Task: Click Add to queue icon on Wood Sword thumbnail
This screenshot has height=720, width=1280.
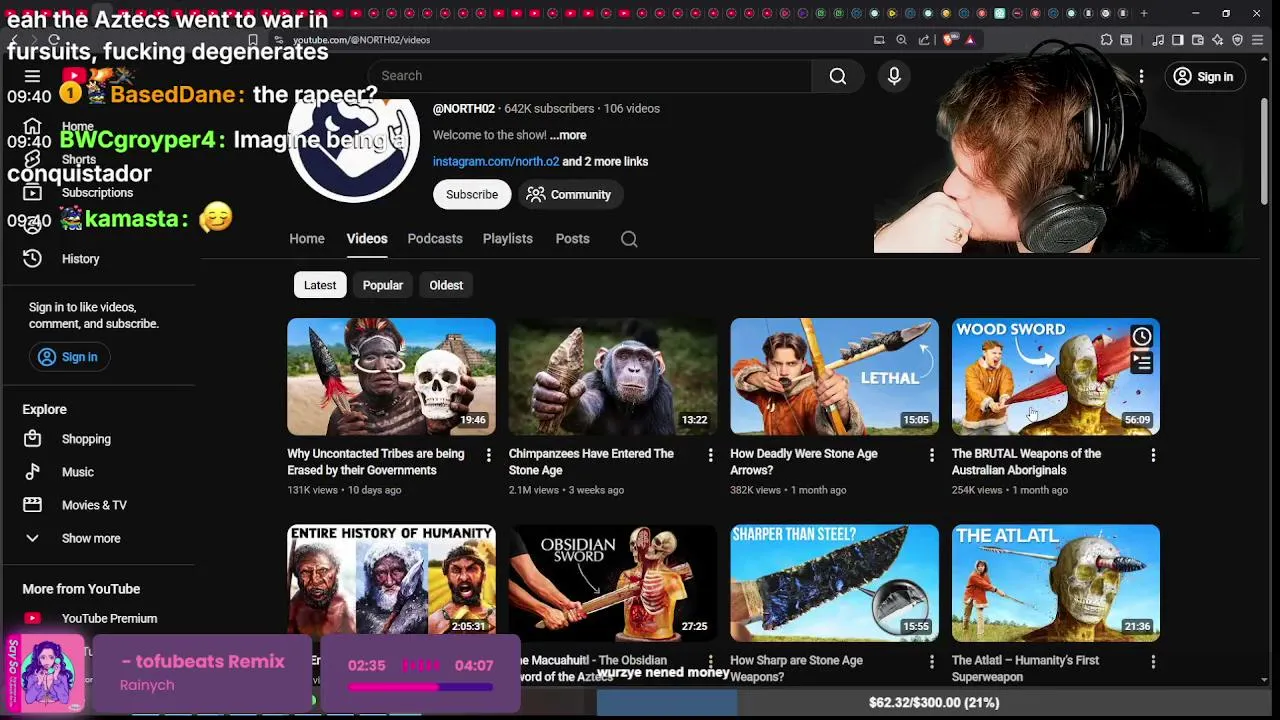Action: tap(1141, 362)
